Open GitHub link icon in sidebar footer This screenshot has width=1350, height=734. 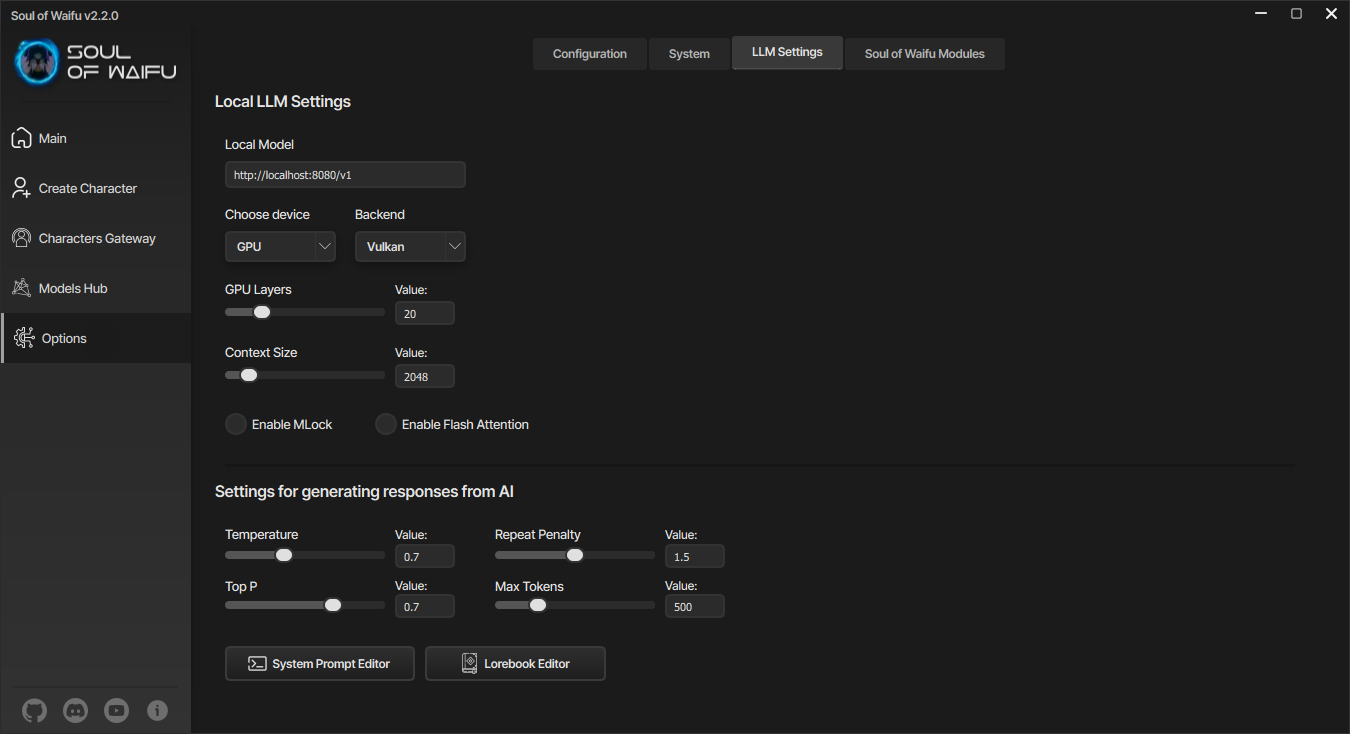point(34,711)
